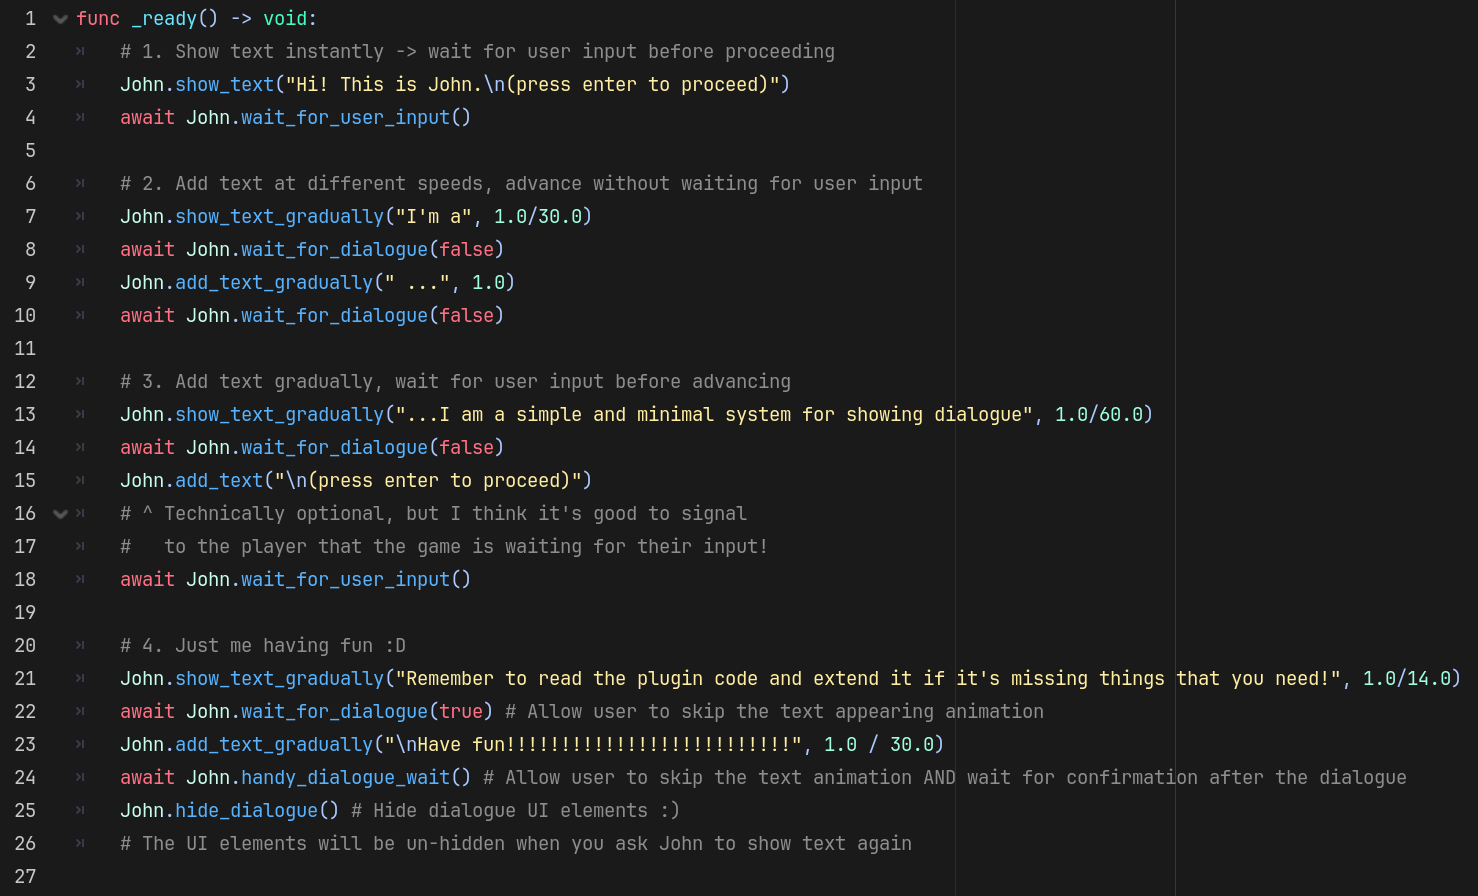Viewport: 1478px width, 896px height.
Task: Click the "func" keyword on line 1
Action: [x=98, y=19]
